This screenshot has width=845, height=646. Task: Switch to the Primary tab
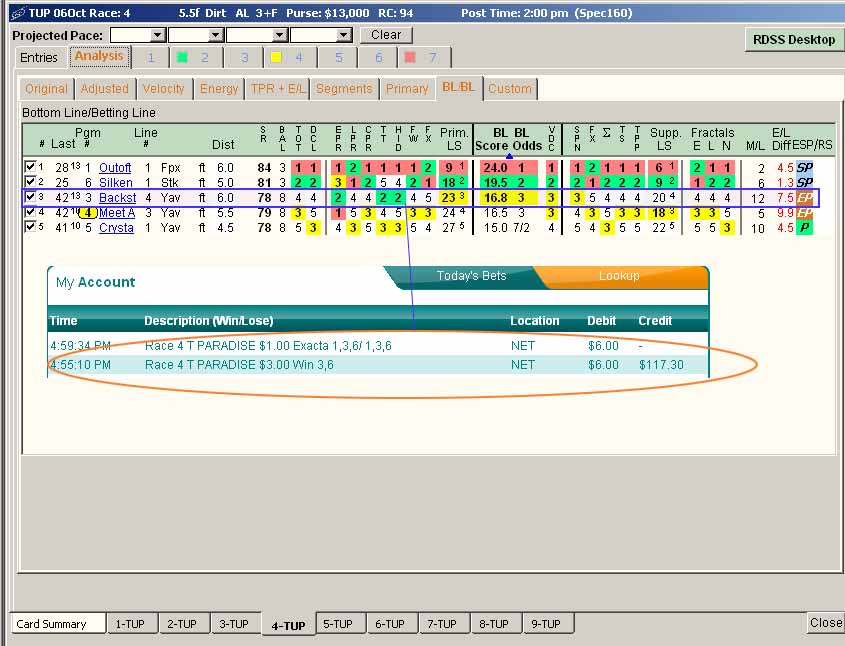(x=407, y=89)
